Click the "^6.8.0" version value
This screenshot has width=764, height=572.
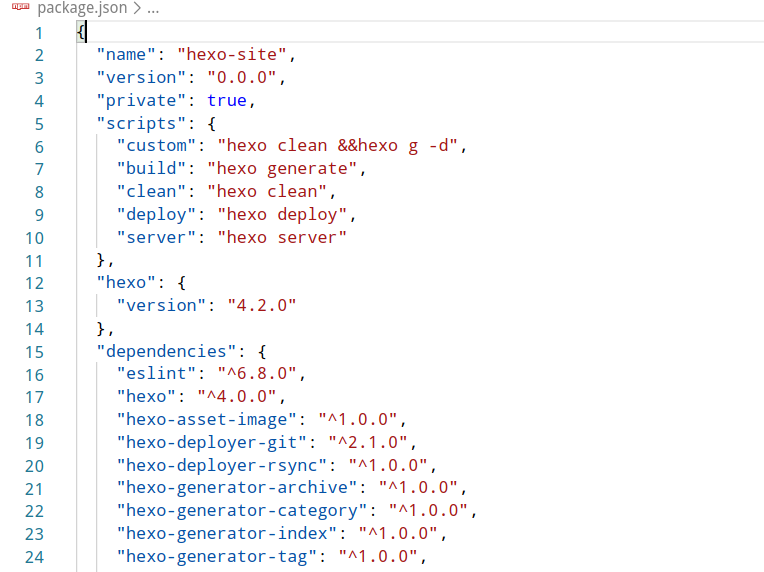tap(257, 374)
